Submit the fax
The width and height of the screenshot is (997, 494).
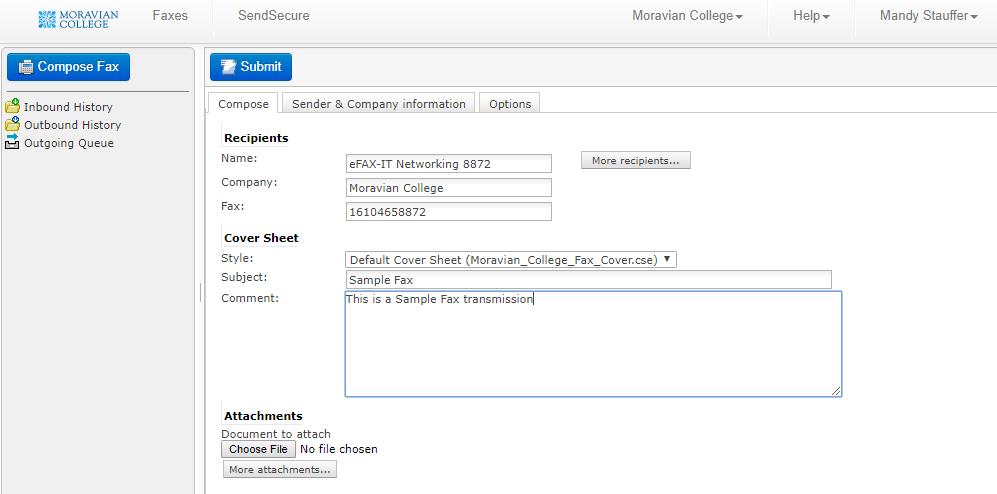[251, 67]
